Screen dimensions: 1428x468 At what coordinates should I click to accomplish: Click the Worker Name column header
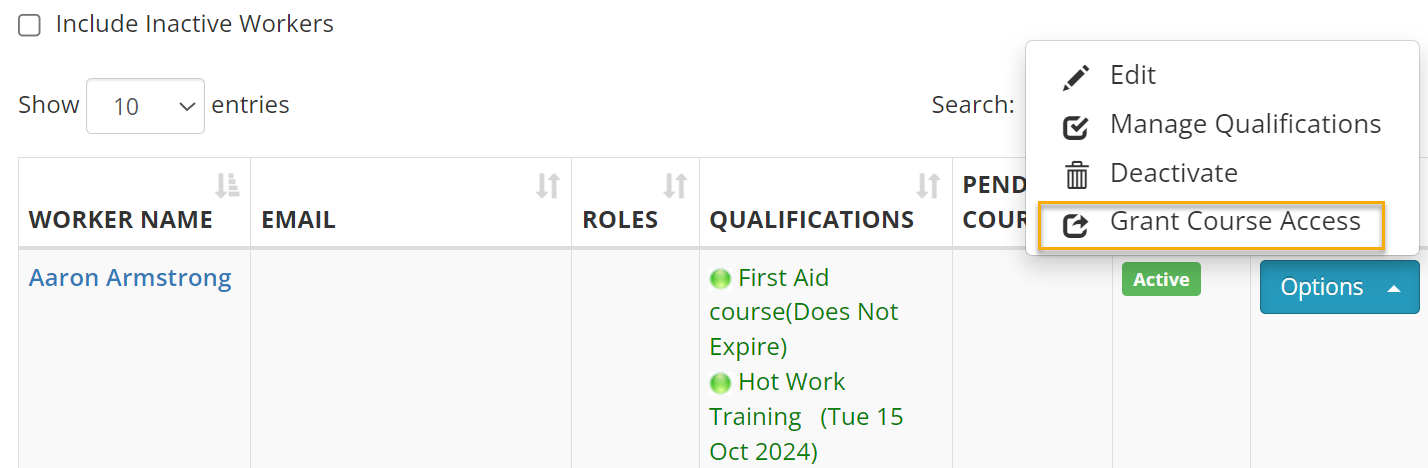click(120, 220)
